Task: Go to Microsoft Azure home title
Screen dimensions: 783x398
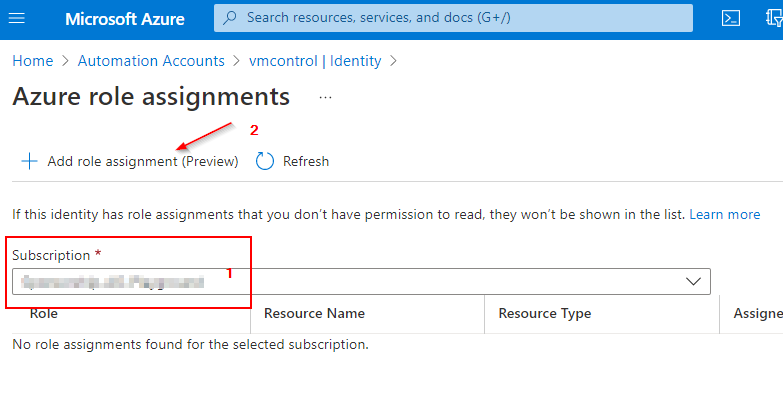Action: (125, 19)
